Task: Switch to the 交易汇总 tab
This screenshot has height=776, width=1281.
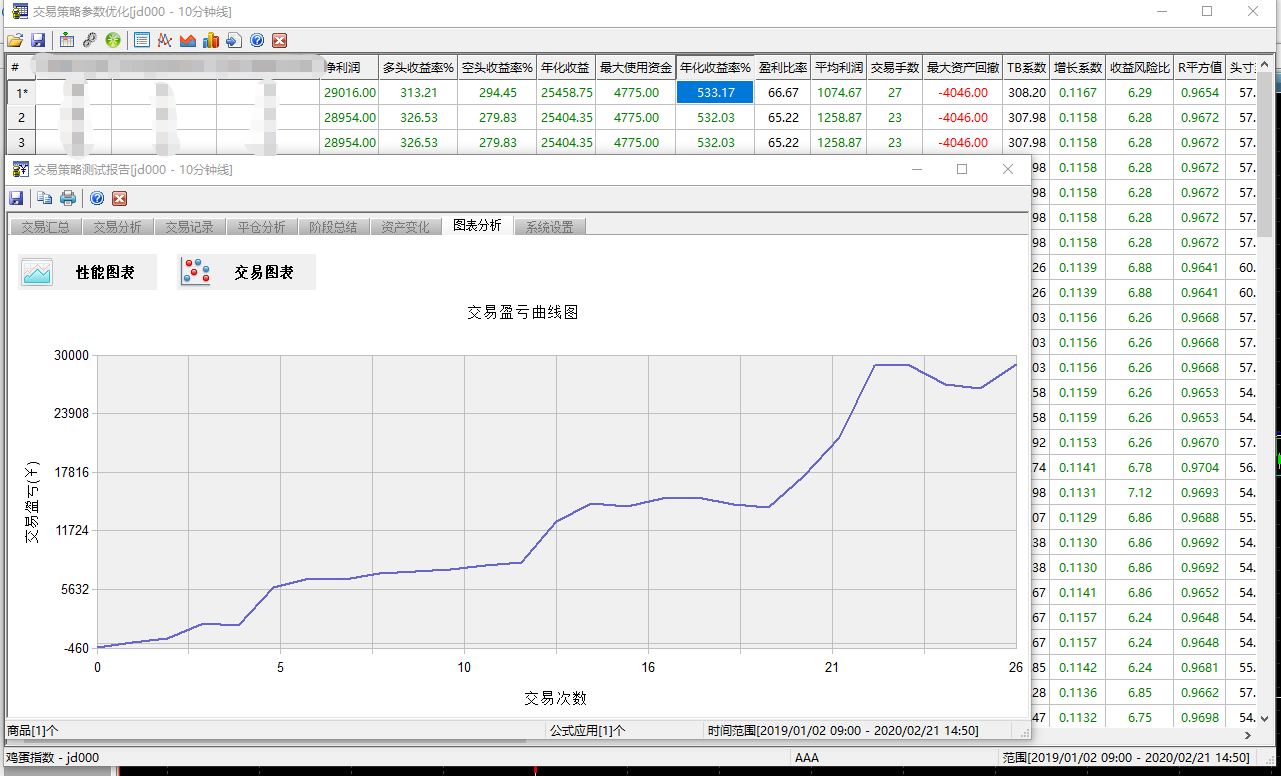Action: point(45,227)
